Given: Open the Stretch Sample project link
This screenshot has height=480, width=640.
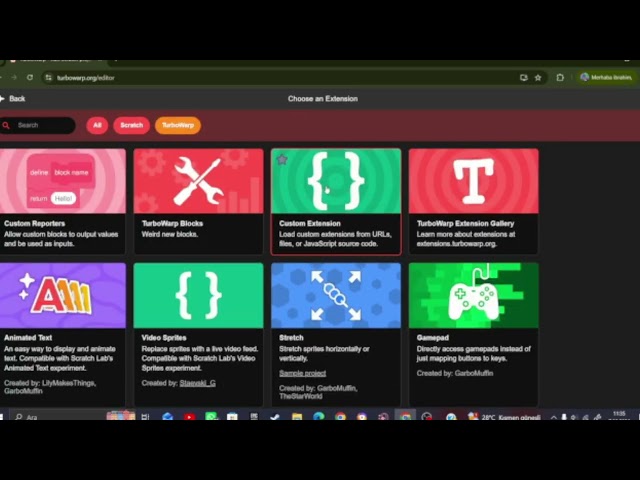Looking at the screenshot, I should click(x=302, y=373).
